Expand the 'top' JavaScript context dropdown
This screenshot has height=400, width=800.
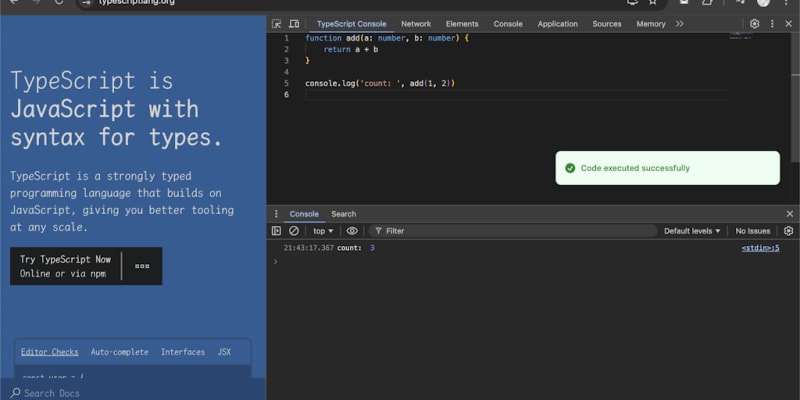pyautogui.click(x=323, y=231)
